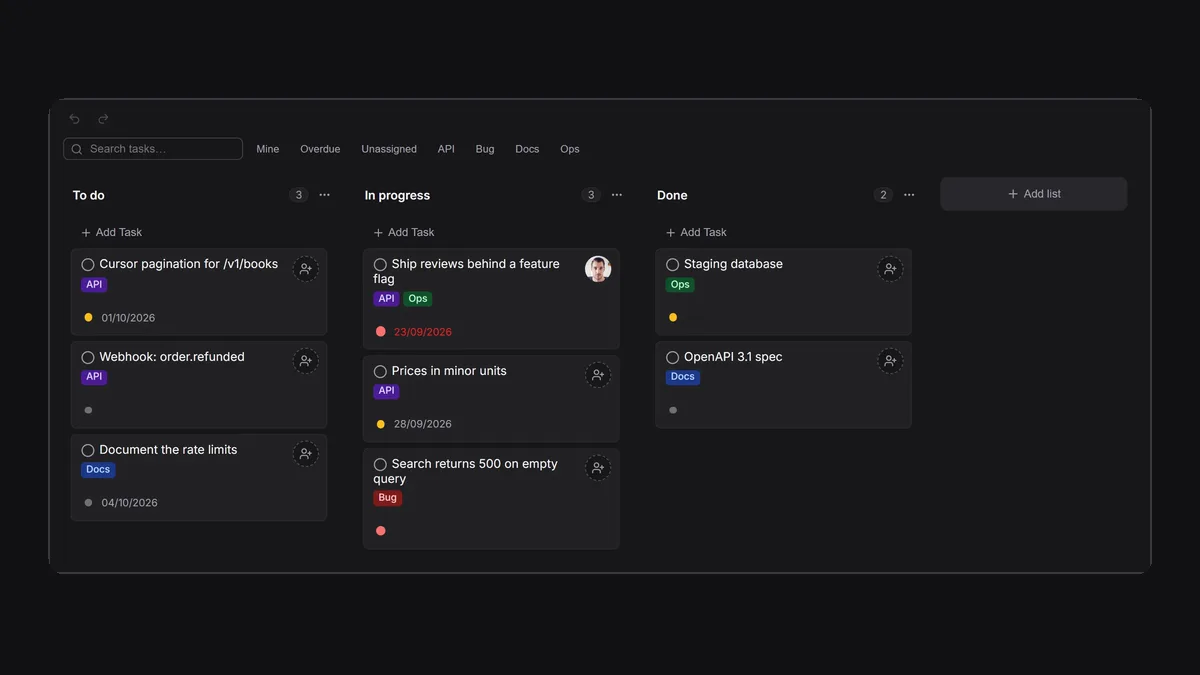Click overdue date 23/09/2026
This screenshot has width=1200, height=675.
422,332
